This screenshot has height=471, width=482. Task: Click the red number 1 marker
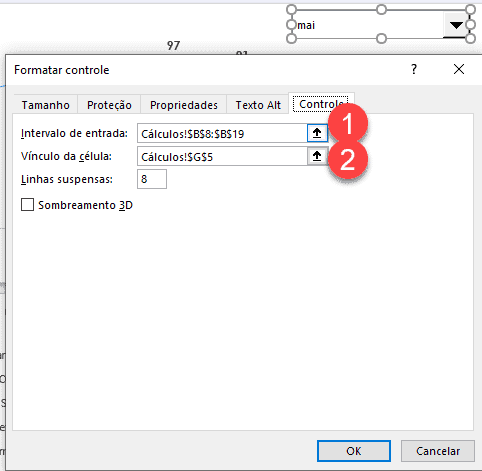pyautogui.click(x=348, y=123)
